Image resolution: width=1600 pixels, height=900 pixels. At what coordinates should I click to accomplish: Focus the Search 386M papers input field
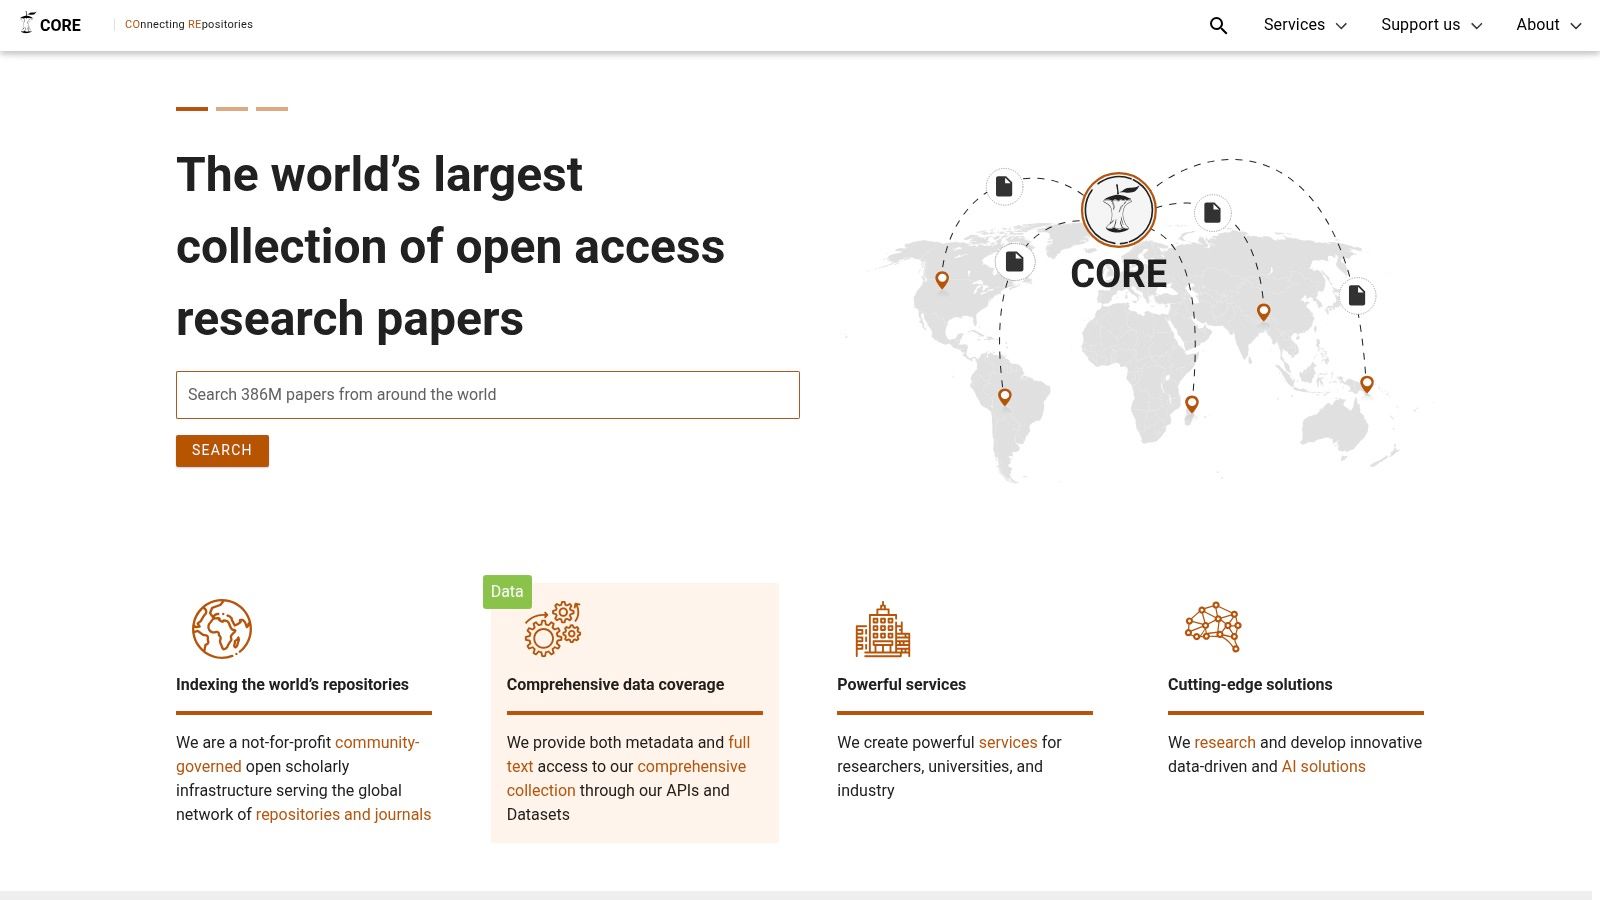point(488,395)
